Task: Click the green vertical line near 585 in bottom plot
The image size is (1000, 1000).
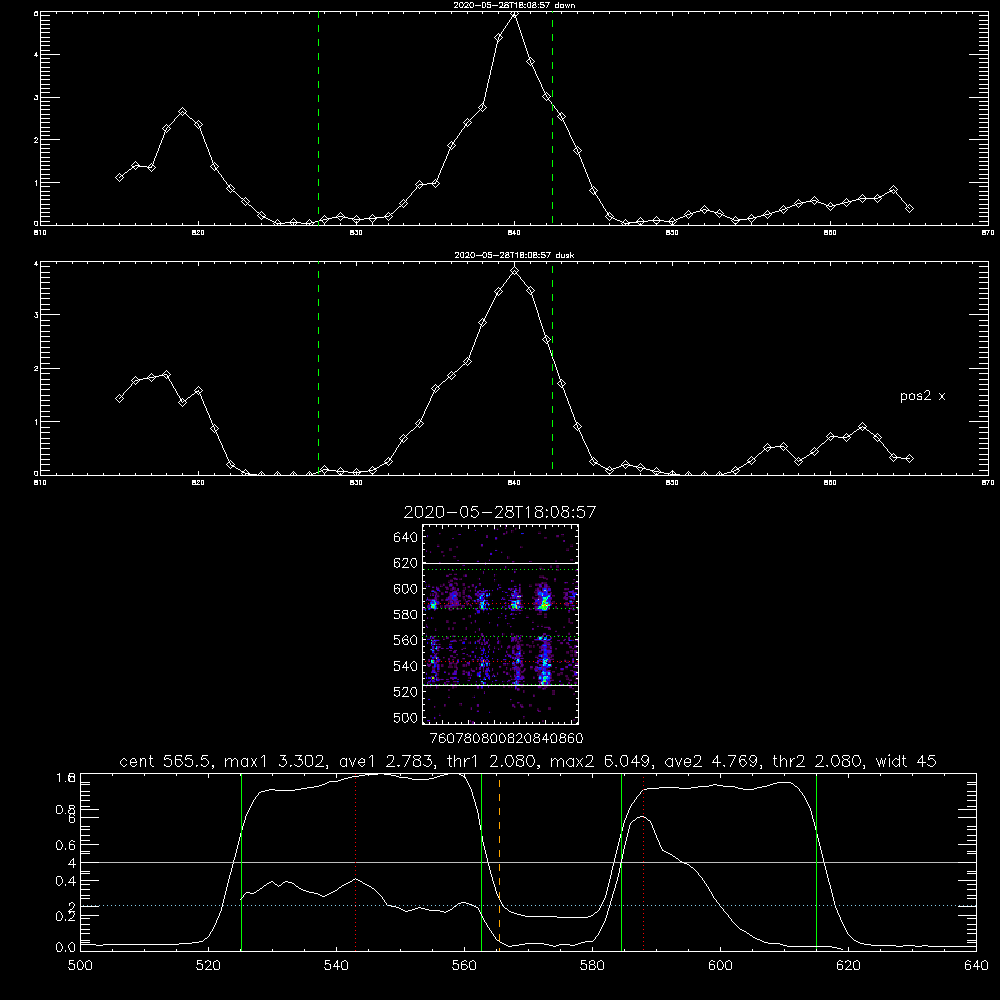Action: 621,861
